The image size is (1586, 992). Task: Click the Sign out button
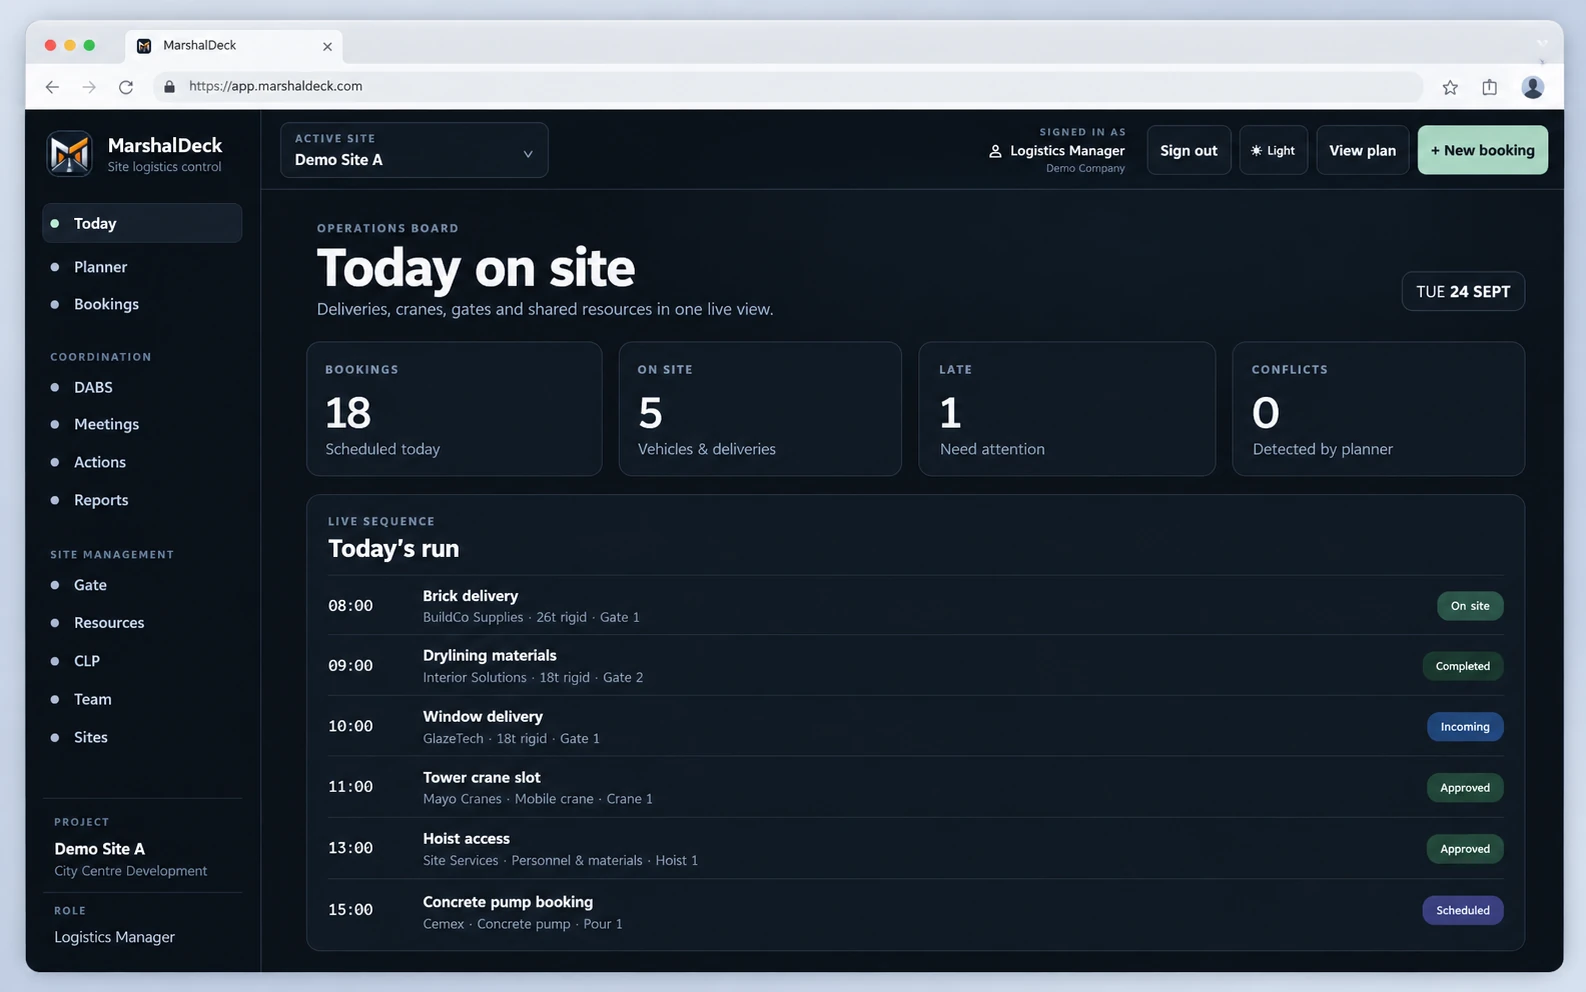1188,150
